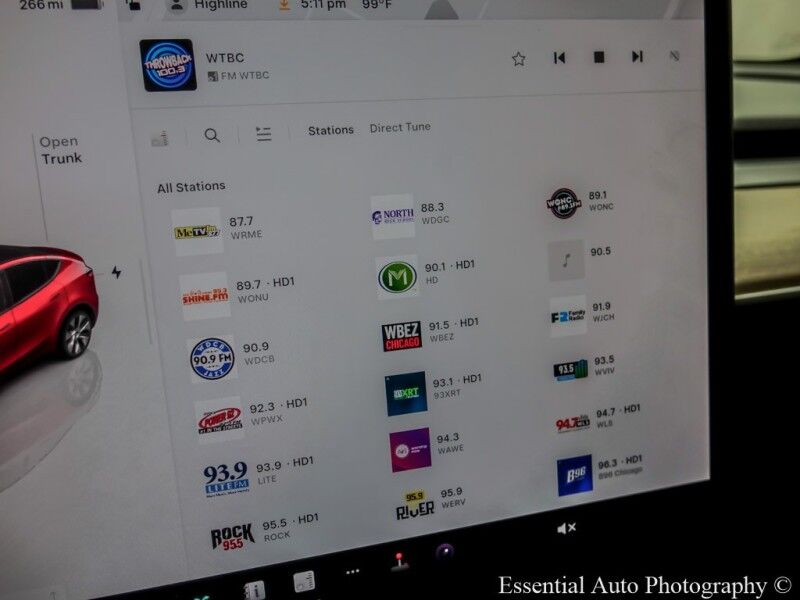Select the WDCB 90.9 FM Jazz logo
Image resolution: width=800 pixels, height=600 pixels.
tap(212, 359)
